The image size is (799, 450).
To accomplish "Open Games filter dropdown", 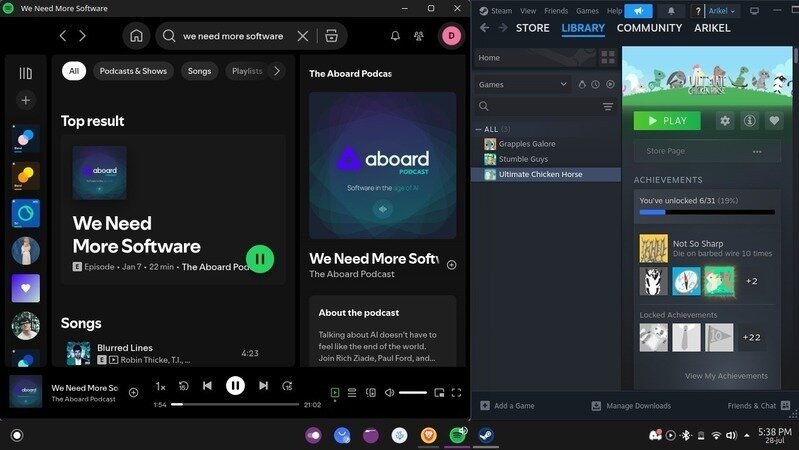I will [x=522, y=85].
